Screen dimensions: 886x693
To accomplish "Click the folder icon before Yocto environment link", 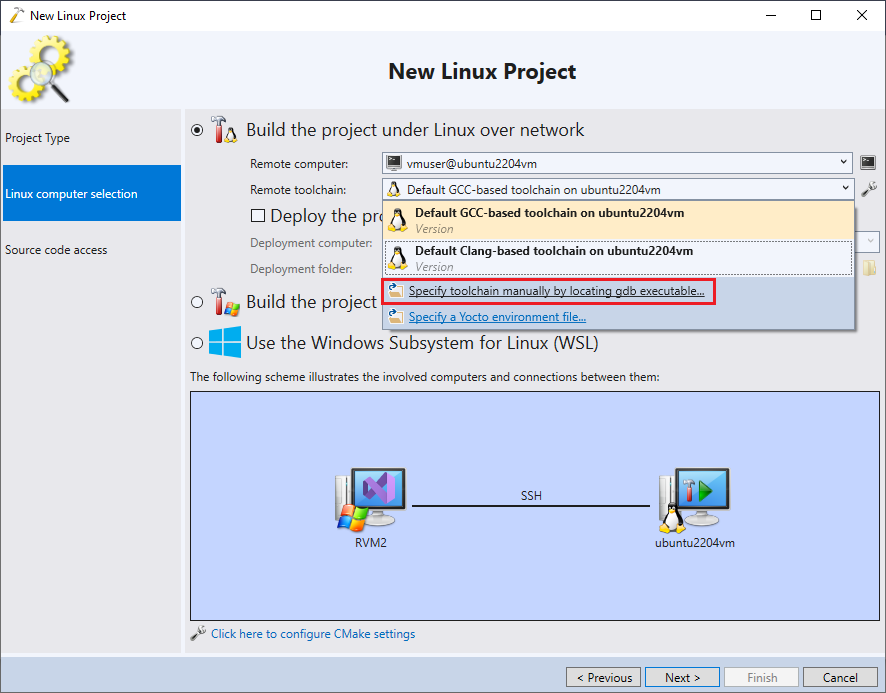I will click(x=396, y=316).
